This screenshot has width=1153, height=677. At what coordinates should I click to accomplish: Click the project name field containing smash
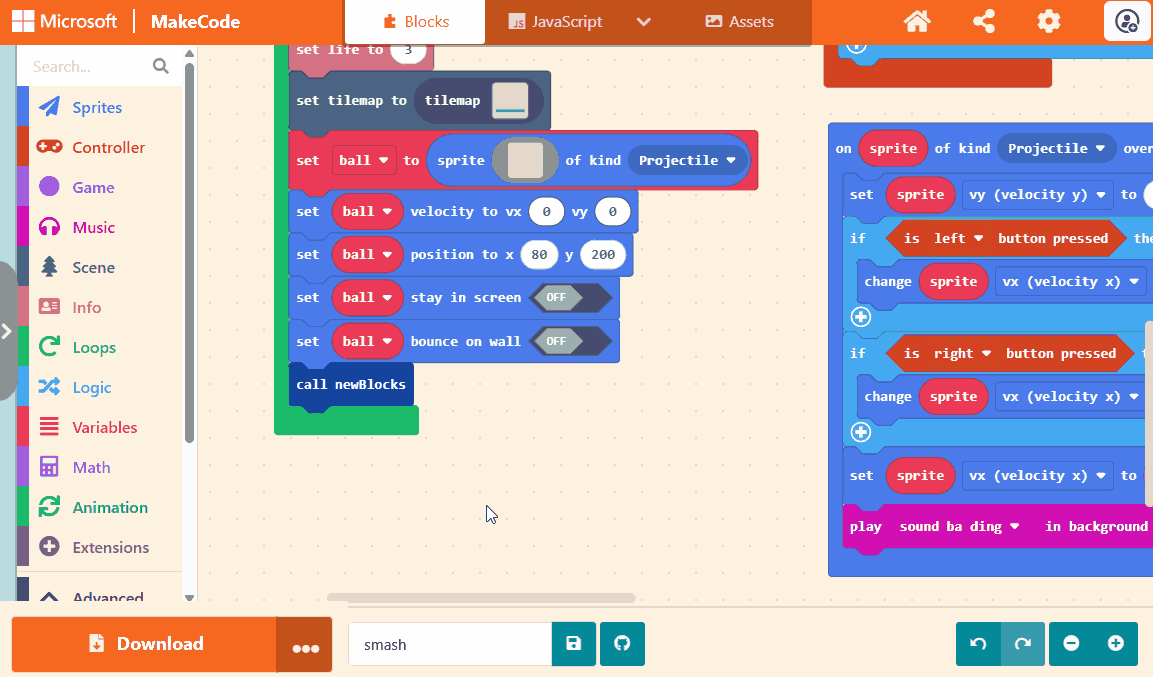pos(449,644)
